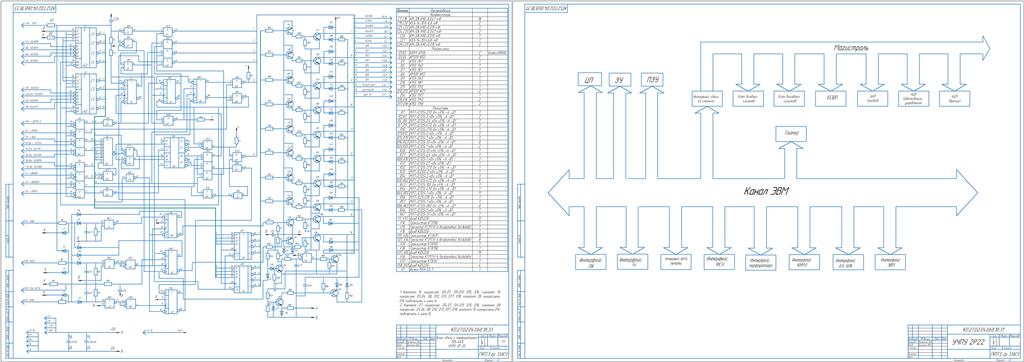
Task: Click the left sheet's title block
Action: (451, 341)
